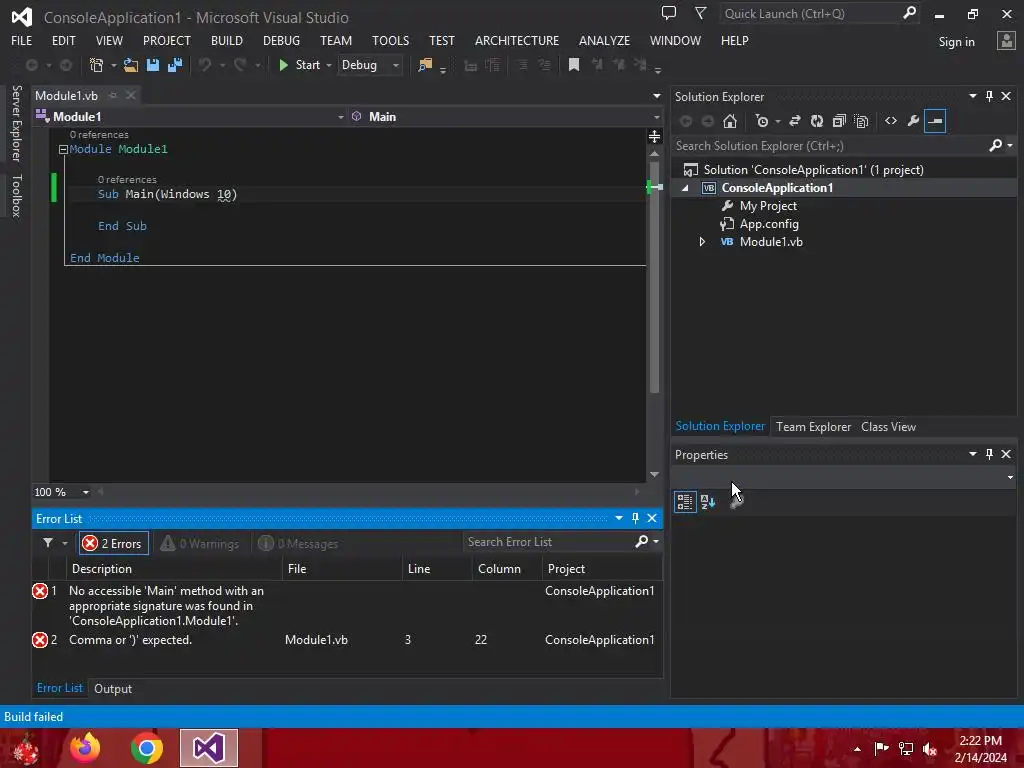1024x768 pixels.
Task: Open the BUILD menu
Action: [x=227, y=40]
